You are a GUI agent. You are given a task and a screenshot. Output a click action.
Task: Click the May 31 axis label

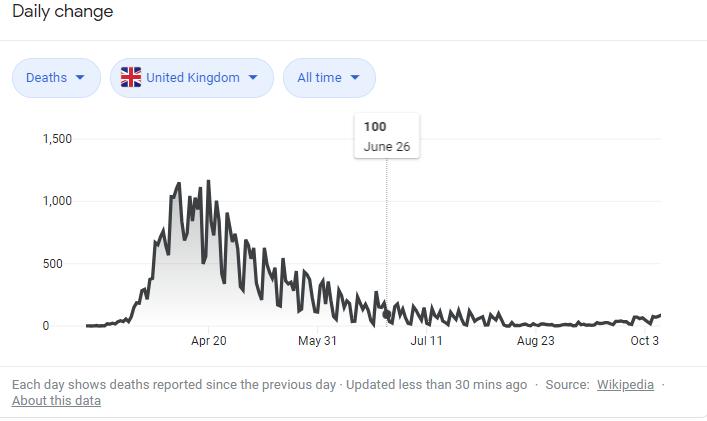[x=318, y=341]
